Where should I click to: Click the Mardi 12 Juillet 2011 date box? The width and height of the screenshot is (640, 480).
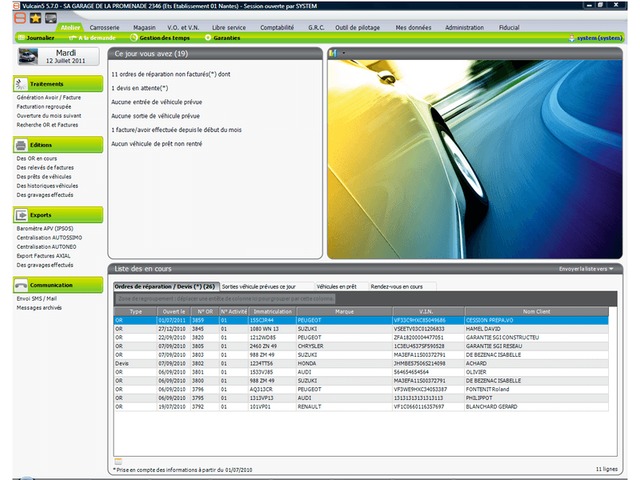point(58,56)
